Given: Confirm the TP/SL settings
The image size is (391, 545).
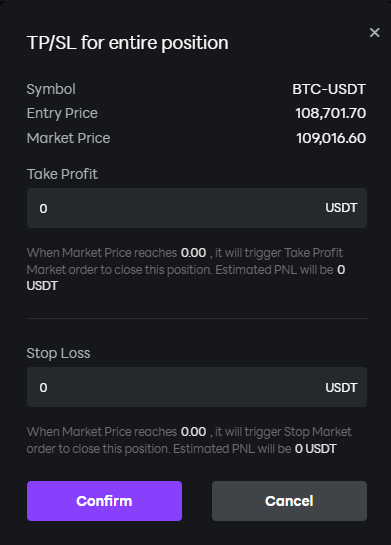Looking at the screenshot, I should click(x=104, y=501).
